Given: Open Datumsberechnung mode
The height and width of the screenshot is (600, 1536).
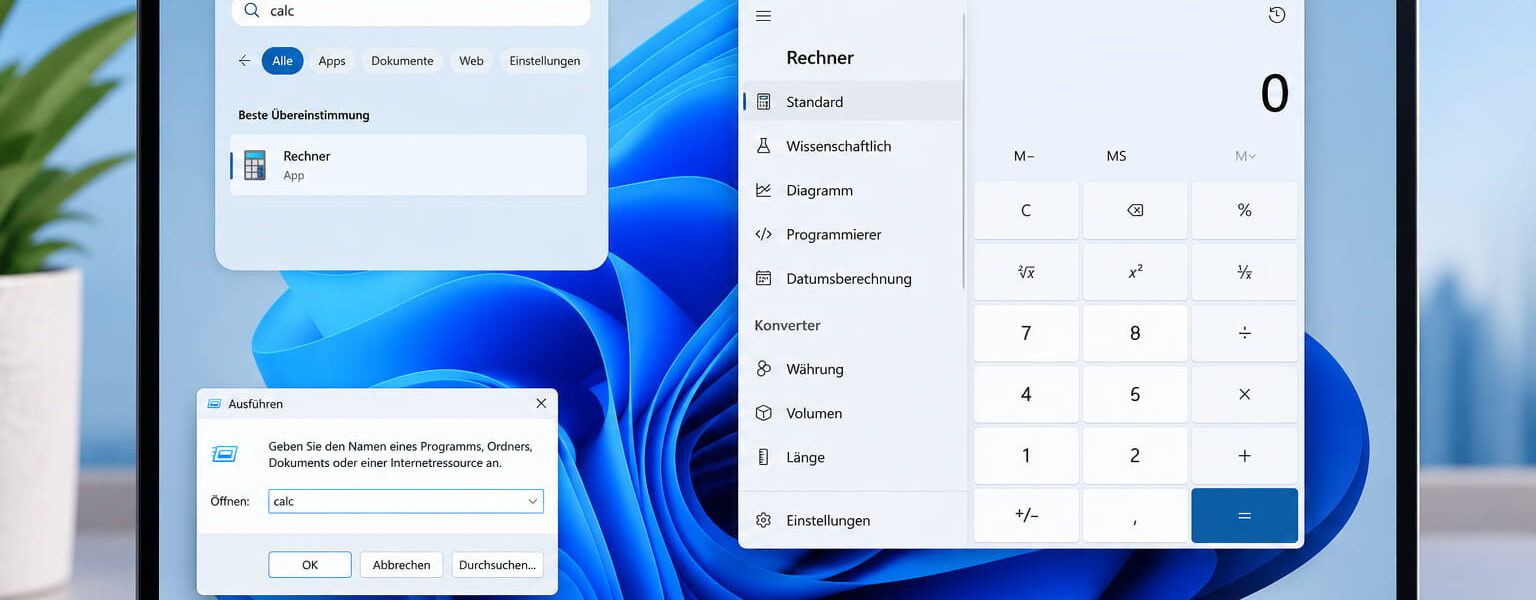Looking at the screenshot, I should point(851,278).
